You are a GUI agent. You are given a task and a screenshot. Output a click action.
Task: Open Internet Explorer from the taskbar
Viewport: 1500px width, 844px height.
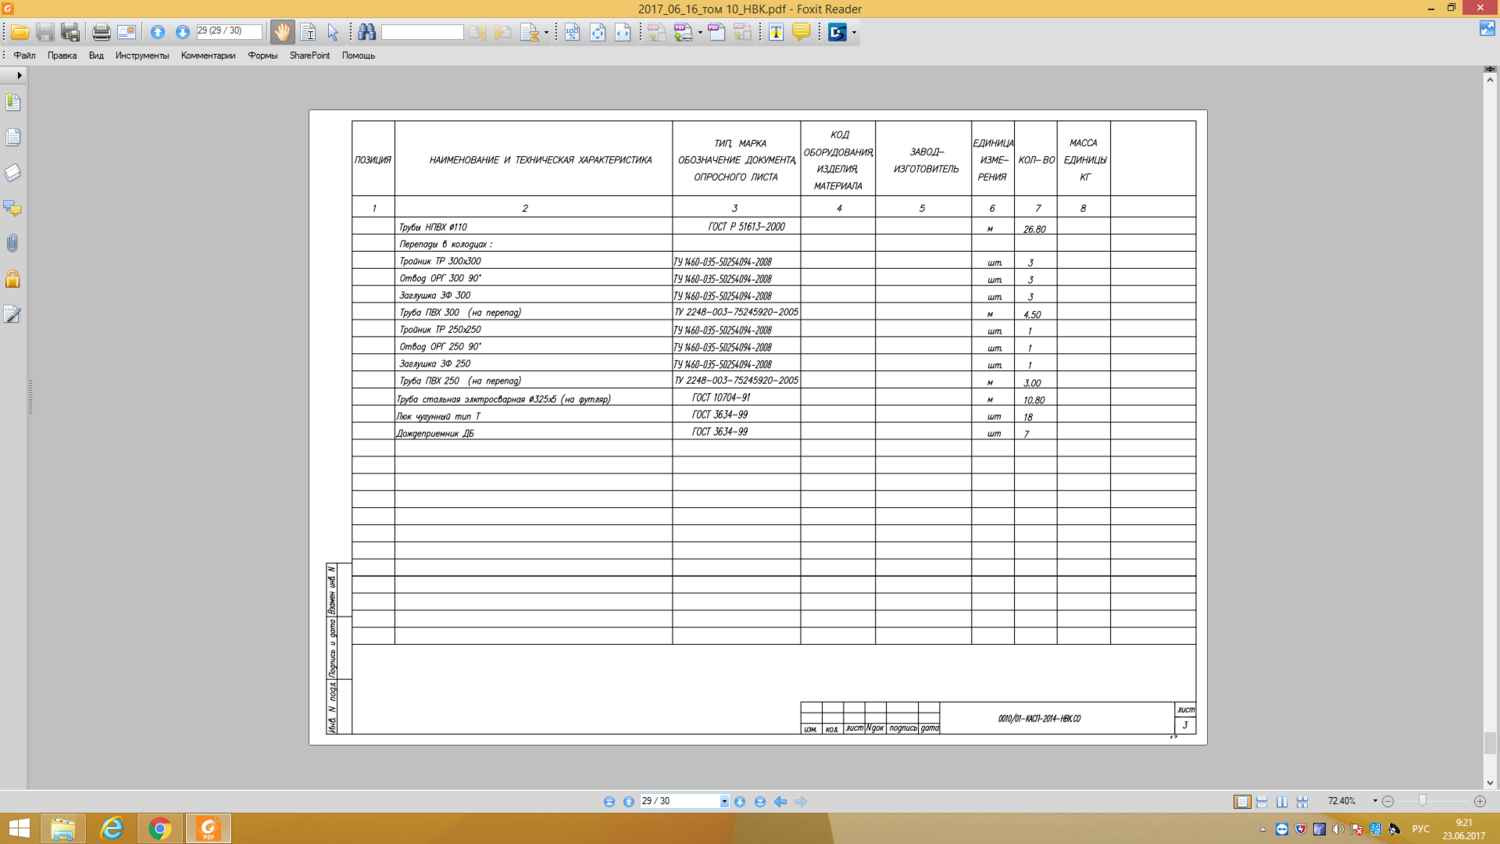tap(111, 828)
